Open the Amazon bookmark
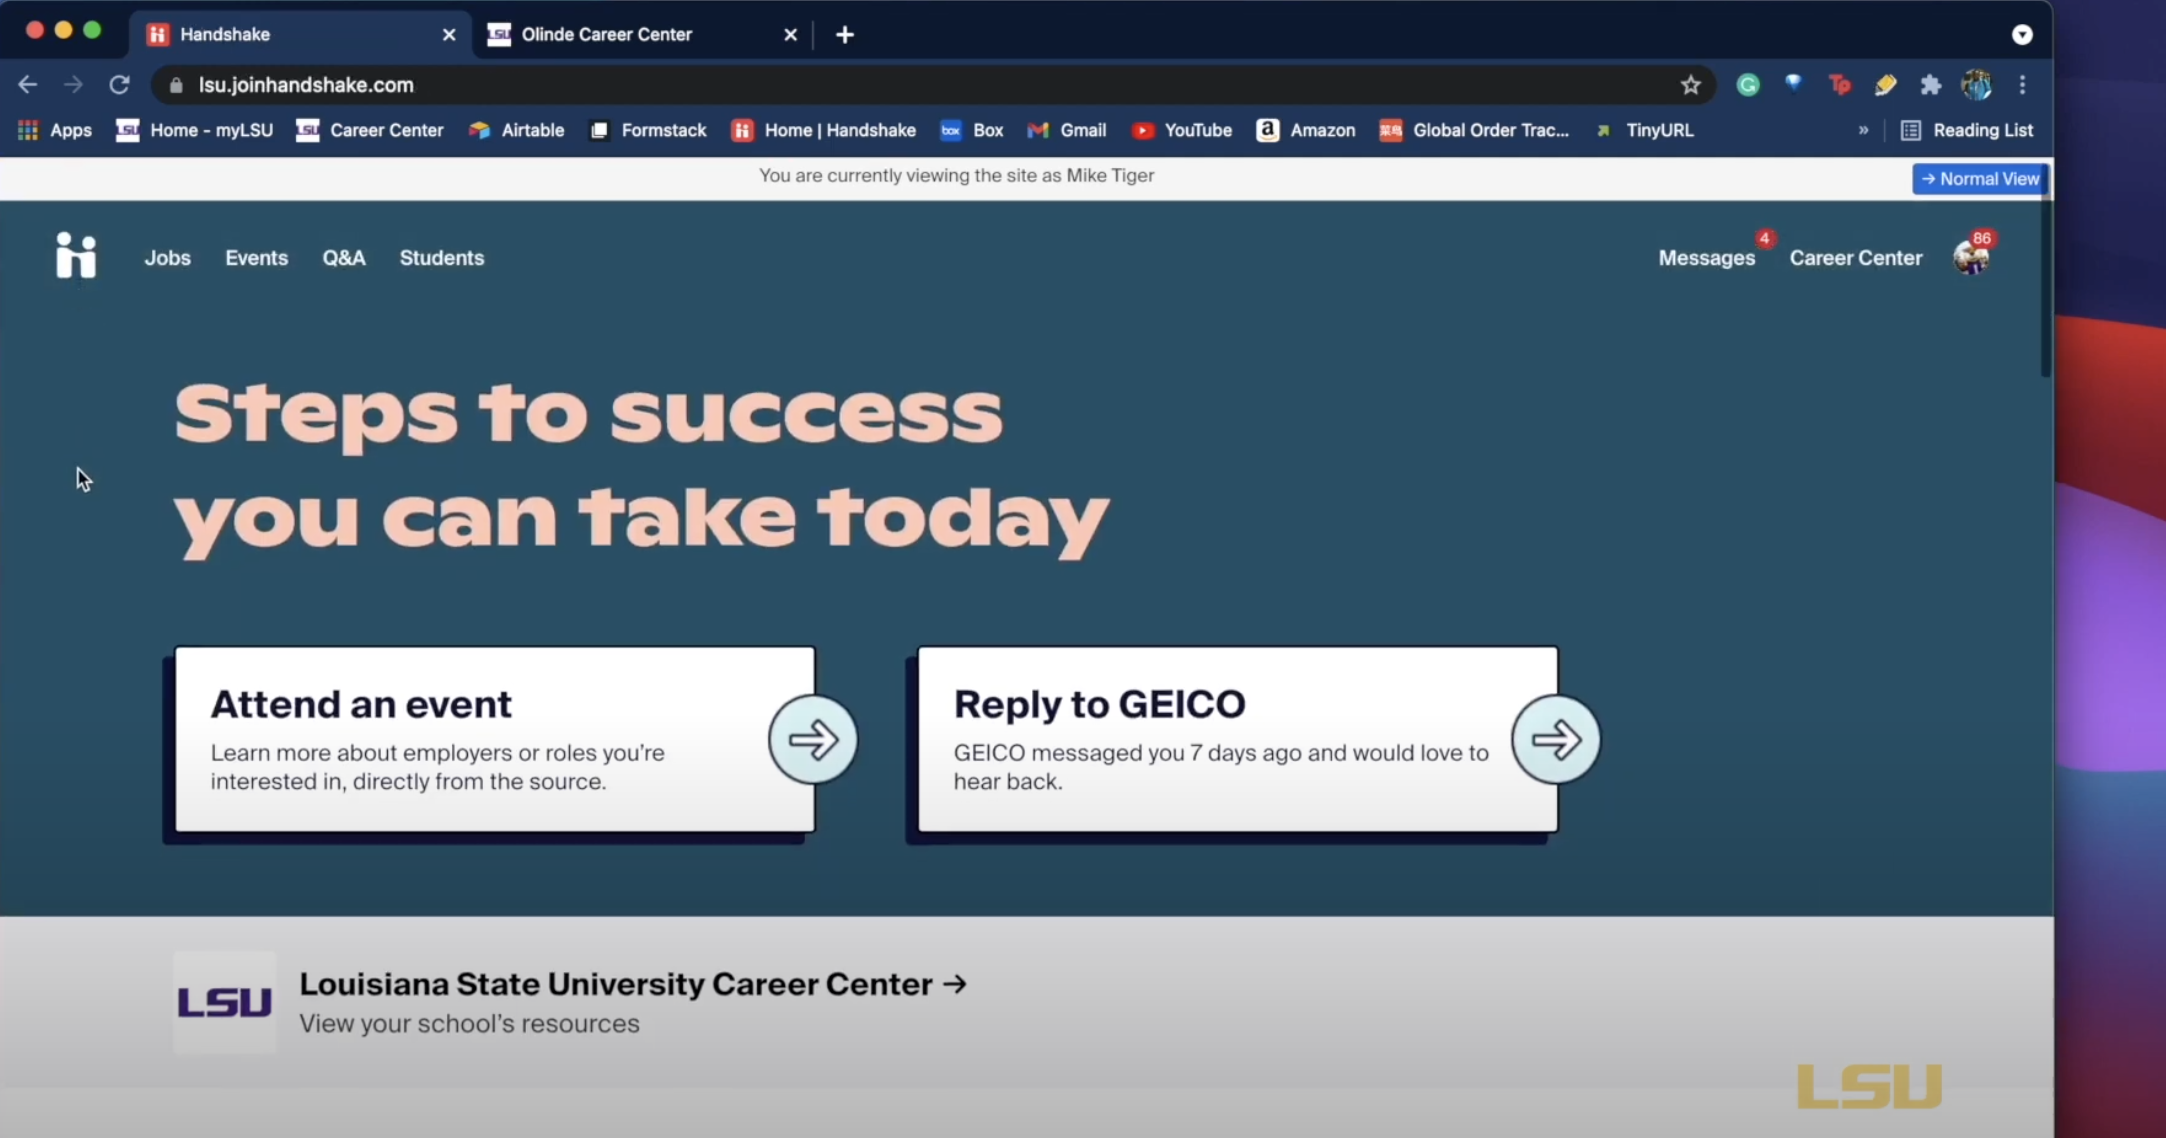The image size is (2166, 1138). [x=1305, y=130]
